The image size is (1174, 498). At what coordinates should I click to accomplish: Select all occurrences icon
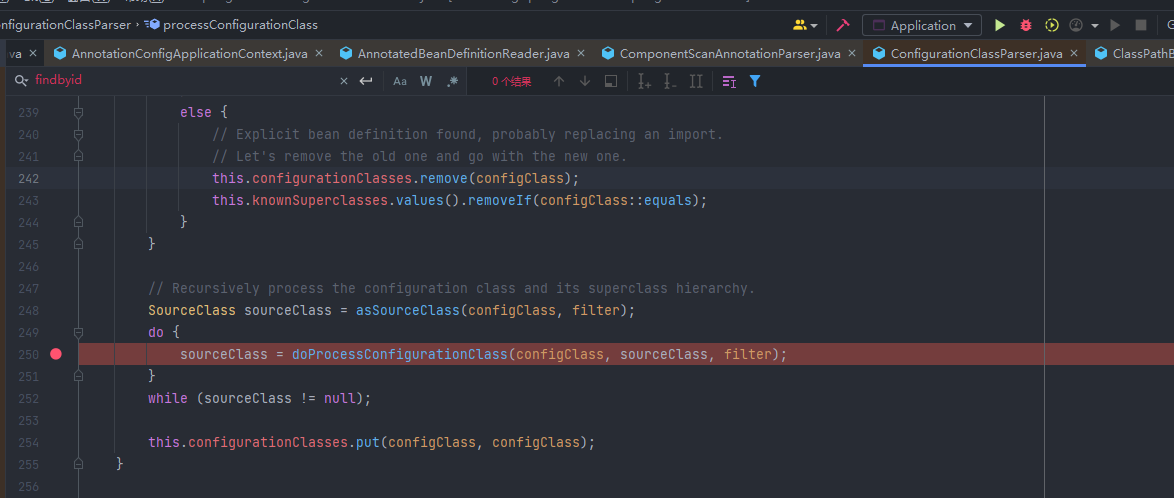[696, 81]
